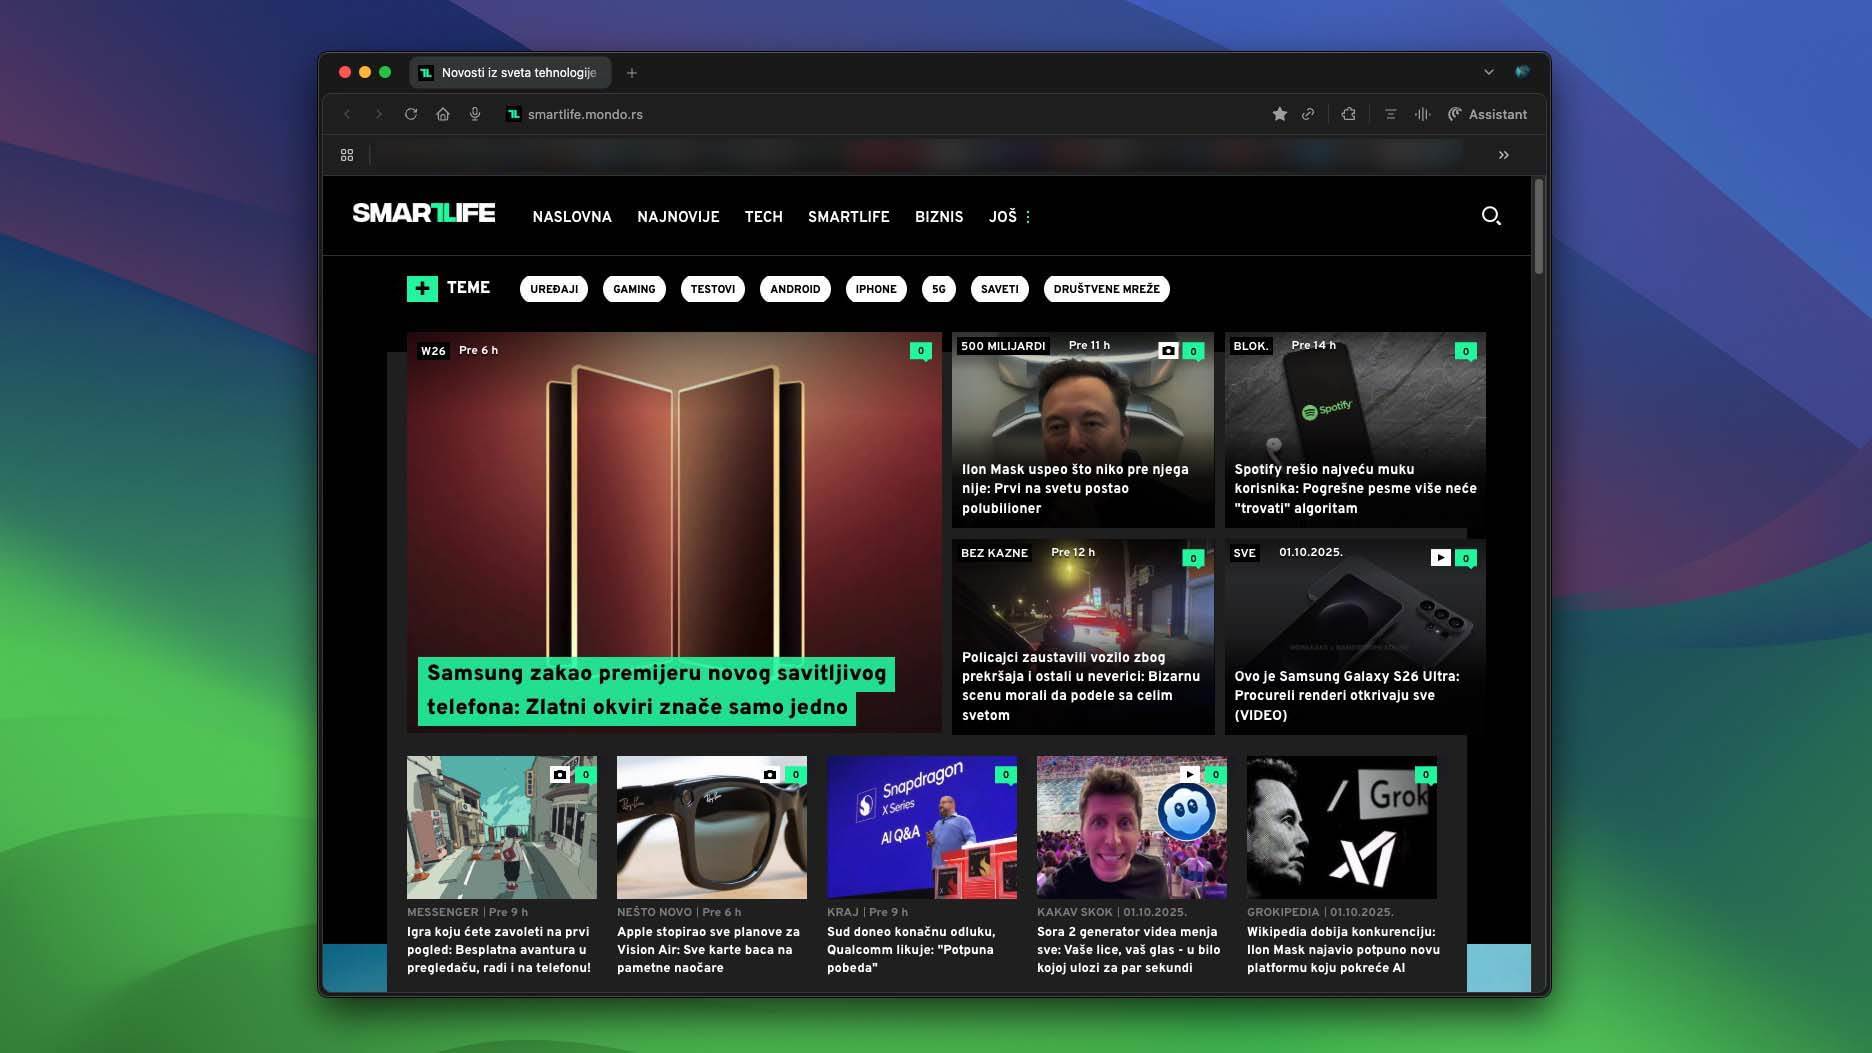Expand the bookmarks bar overflow chevron

(1504, 154)
